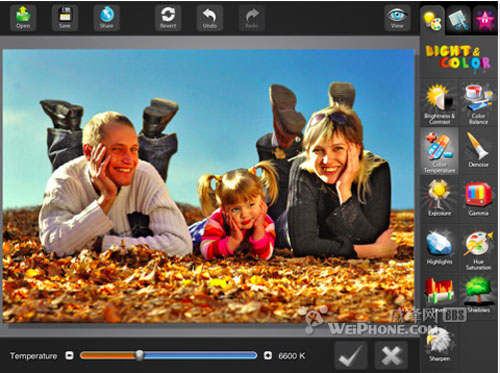The image size is (500, 373).
Task: Open a photo with the Open icon
Action: point(23,18)
